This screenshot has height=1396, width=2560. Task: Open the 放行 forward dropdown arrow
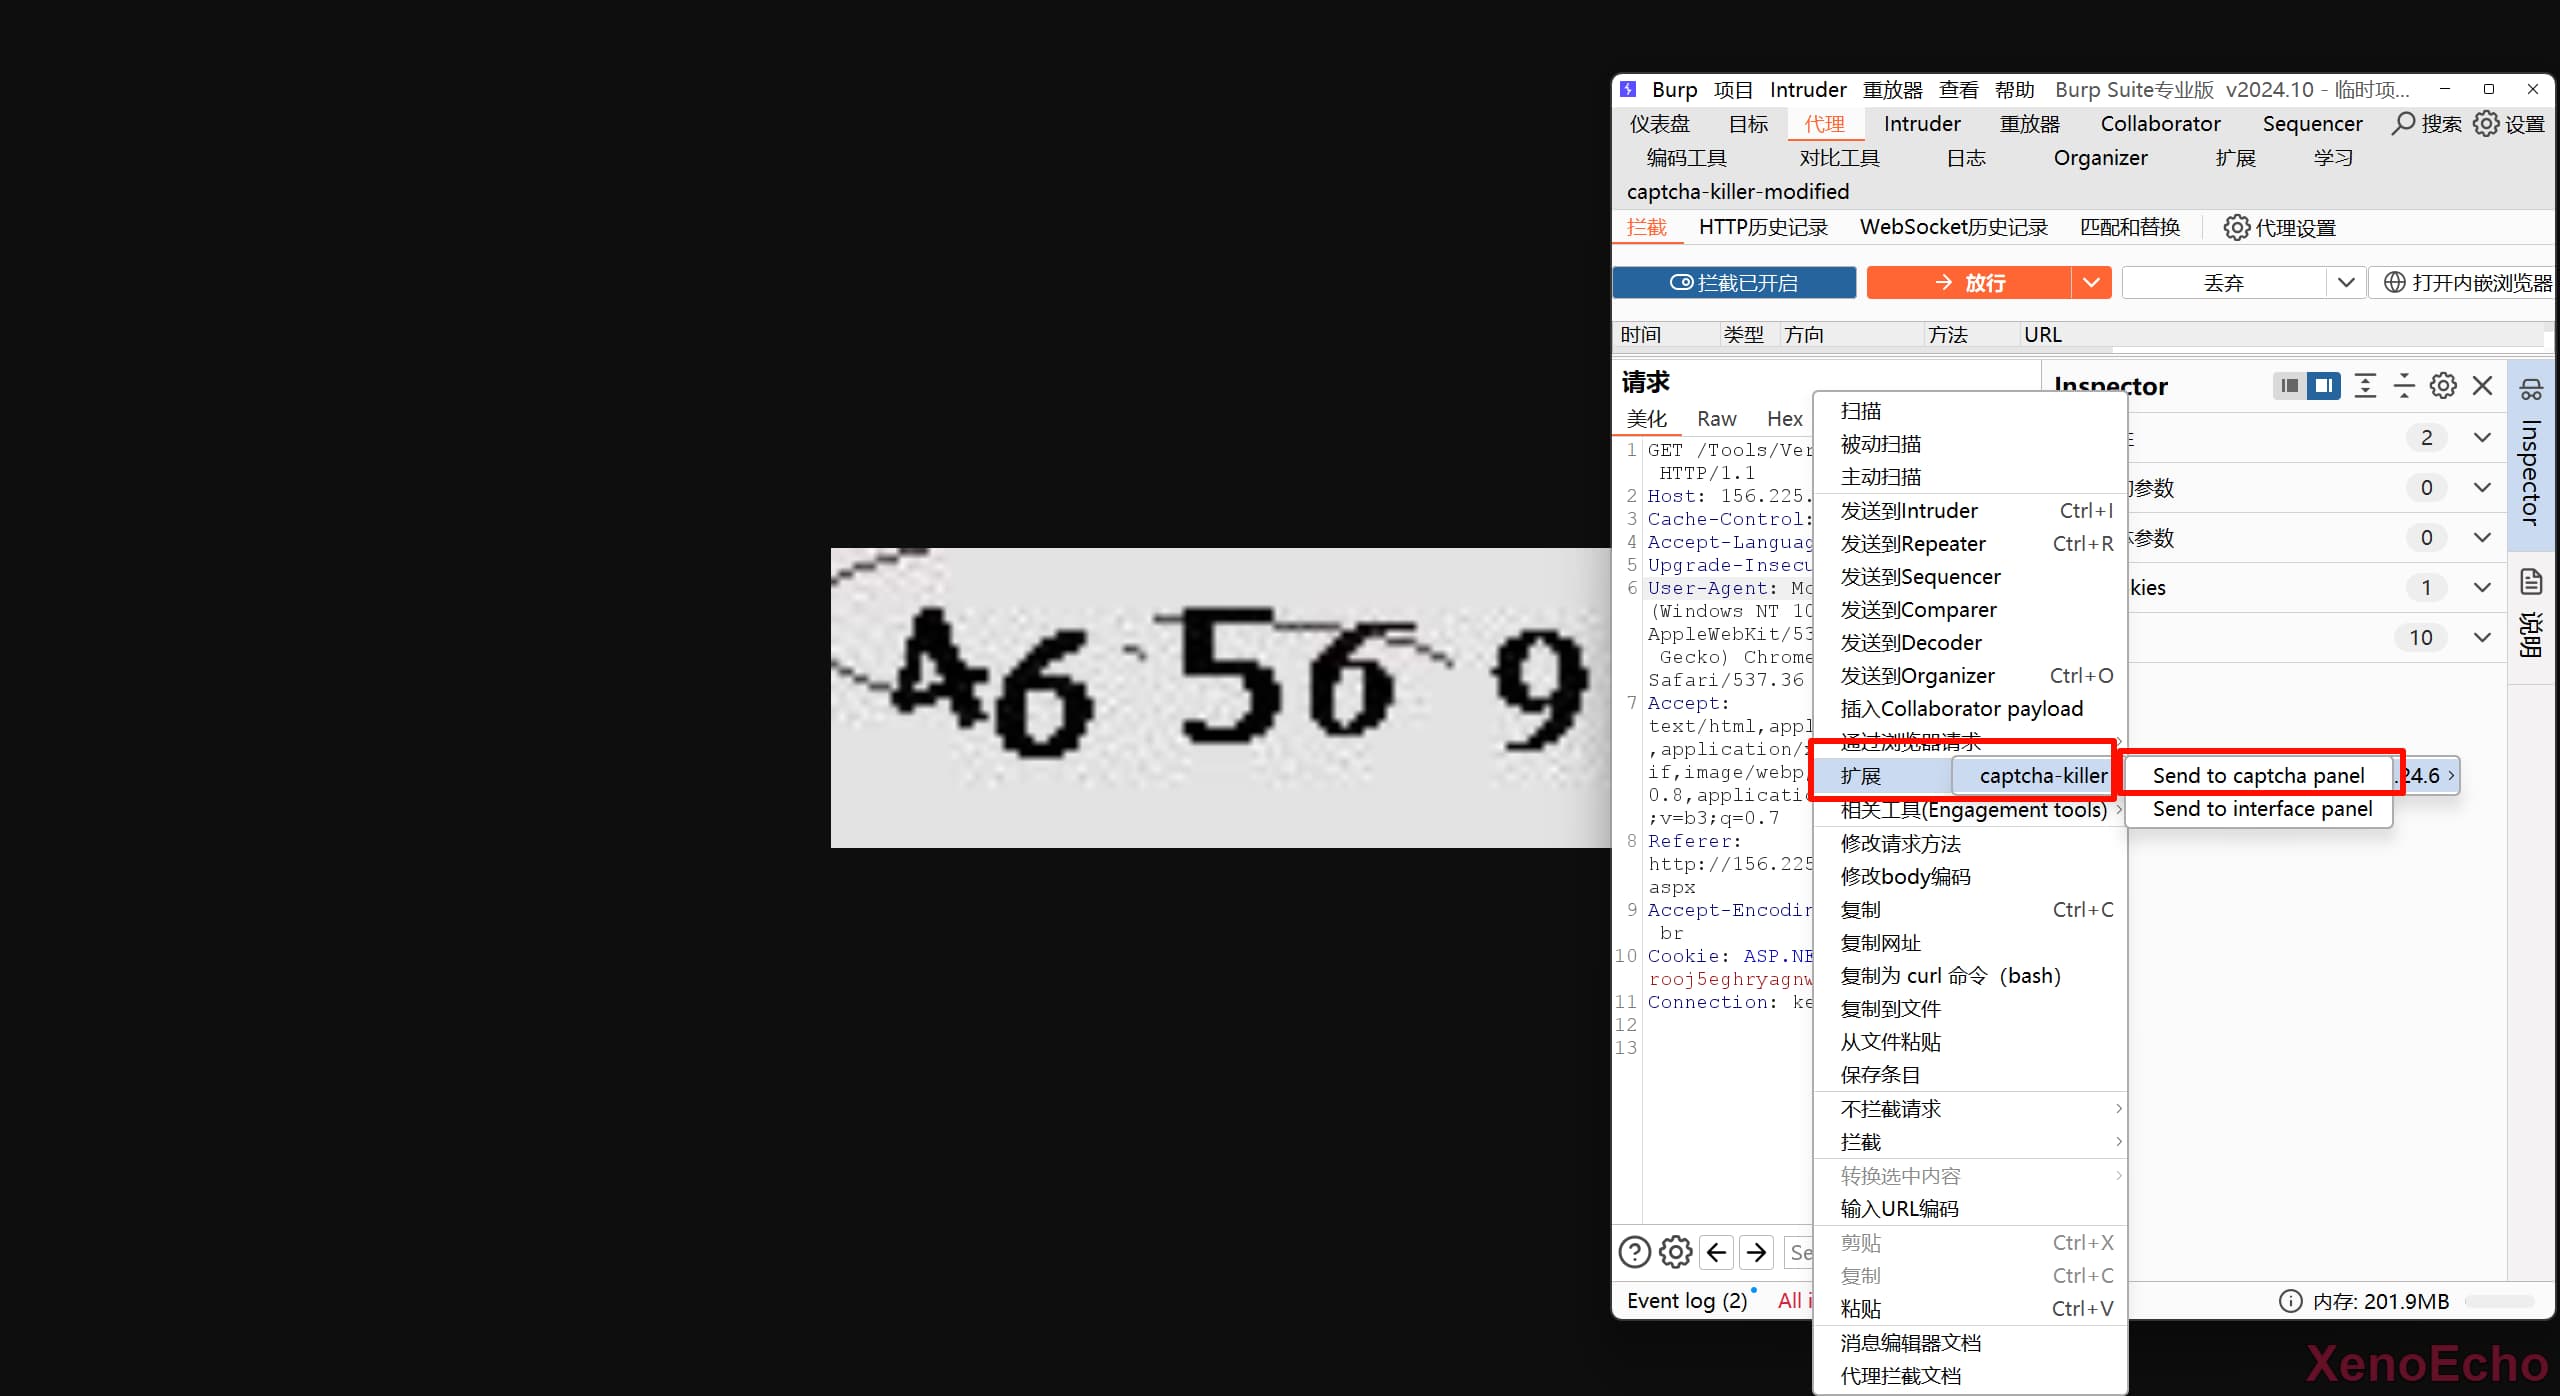click(x=2091, y=283)
